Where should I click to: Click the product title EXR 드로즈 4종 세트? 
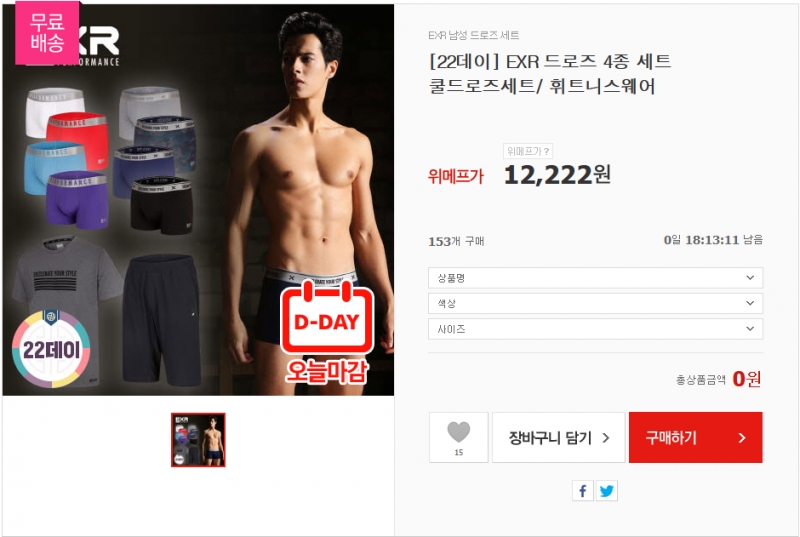point(549,74)
